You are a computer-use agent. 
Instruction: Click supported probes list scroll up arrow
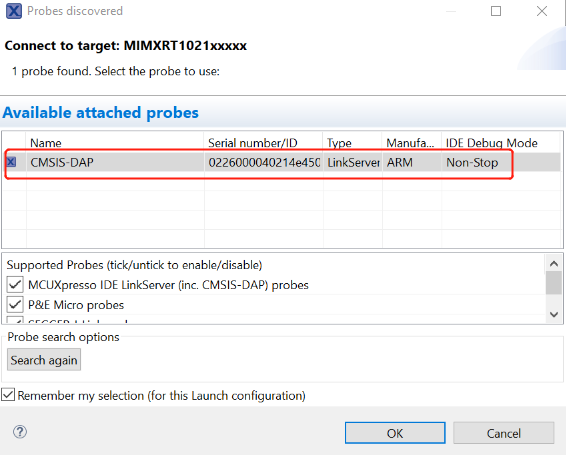click(554, 264)
